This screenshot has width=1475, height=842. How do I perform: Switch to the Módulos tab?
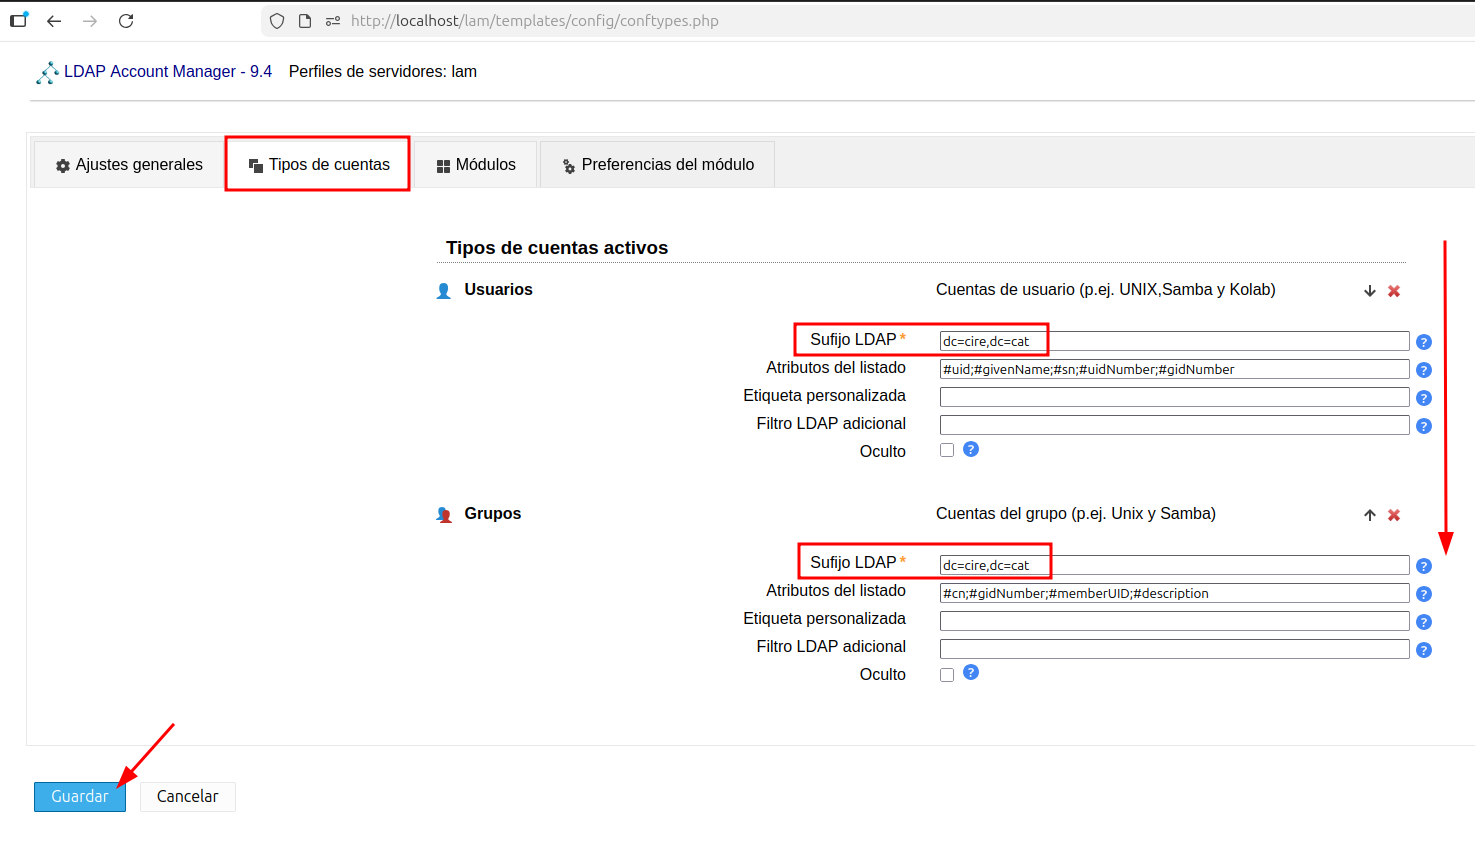coord(475,164)
